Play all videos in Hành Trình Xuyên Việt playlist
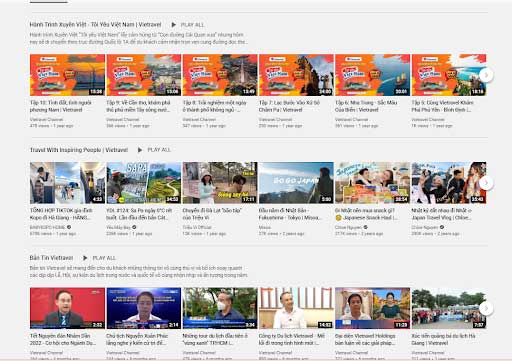 [x=188, y=25]
